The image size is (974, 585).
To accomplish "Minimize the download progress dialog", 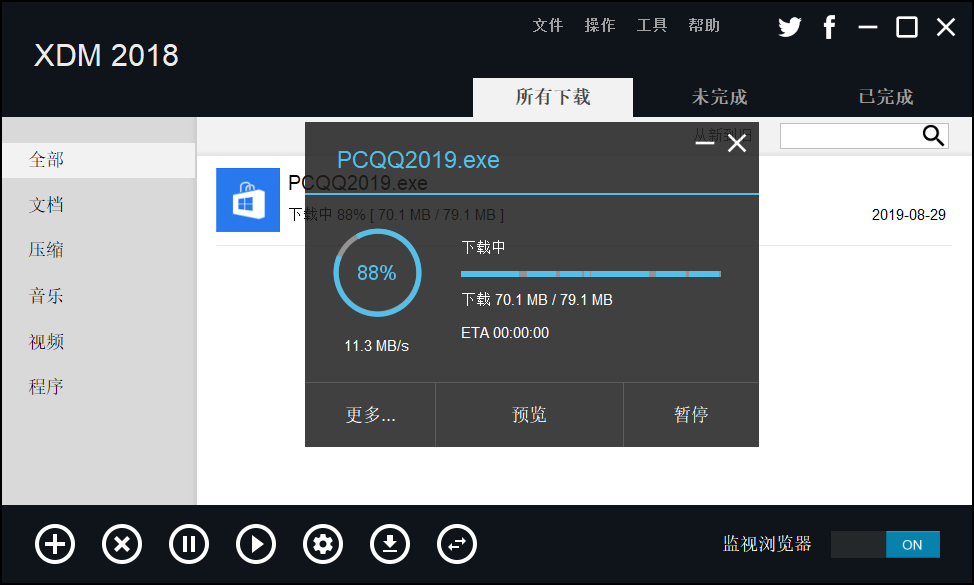I will [x=704, y=143].
